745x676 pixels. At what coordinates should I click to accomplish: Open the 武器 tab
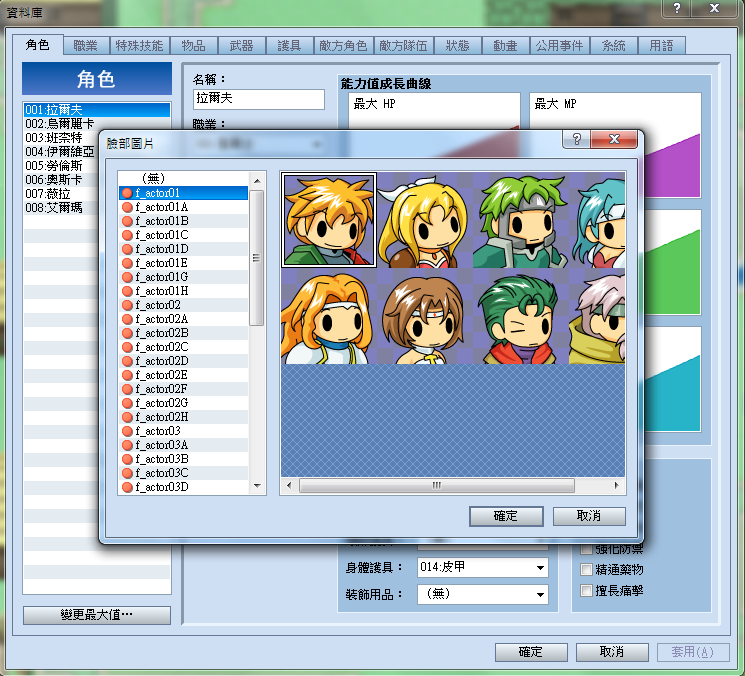point(241,46)
